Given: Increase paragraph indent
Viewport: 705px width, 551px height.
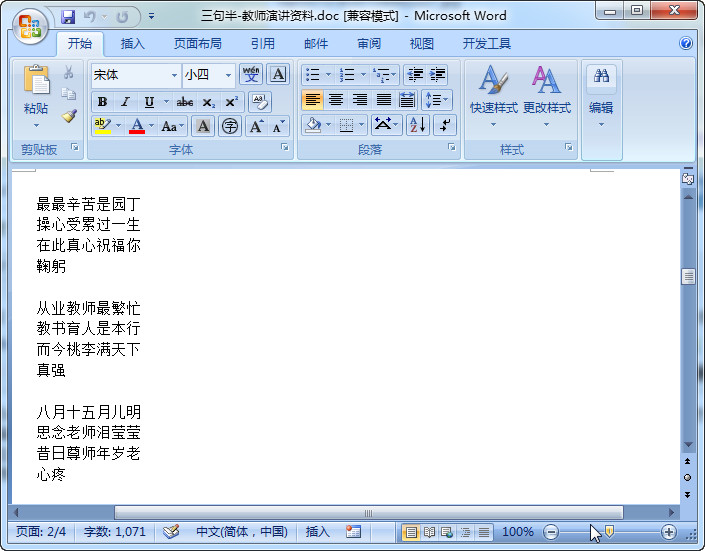Looking at the screenshot, I should 437,74.
